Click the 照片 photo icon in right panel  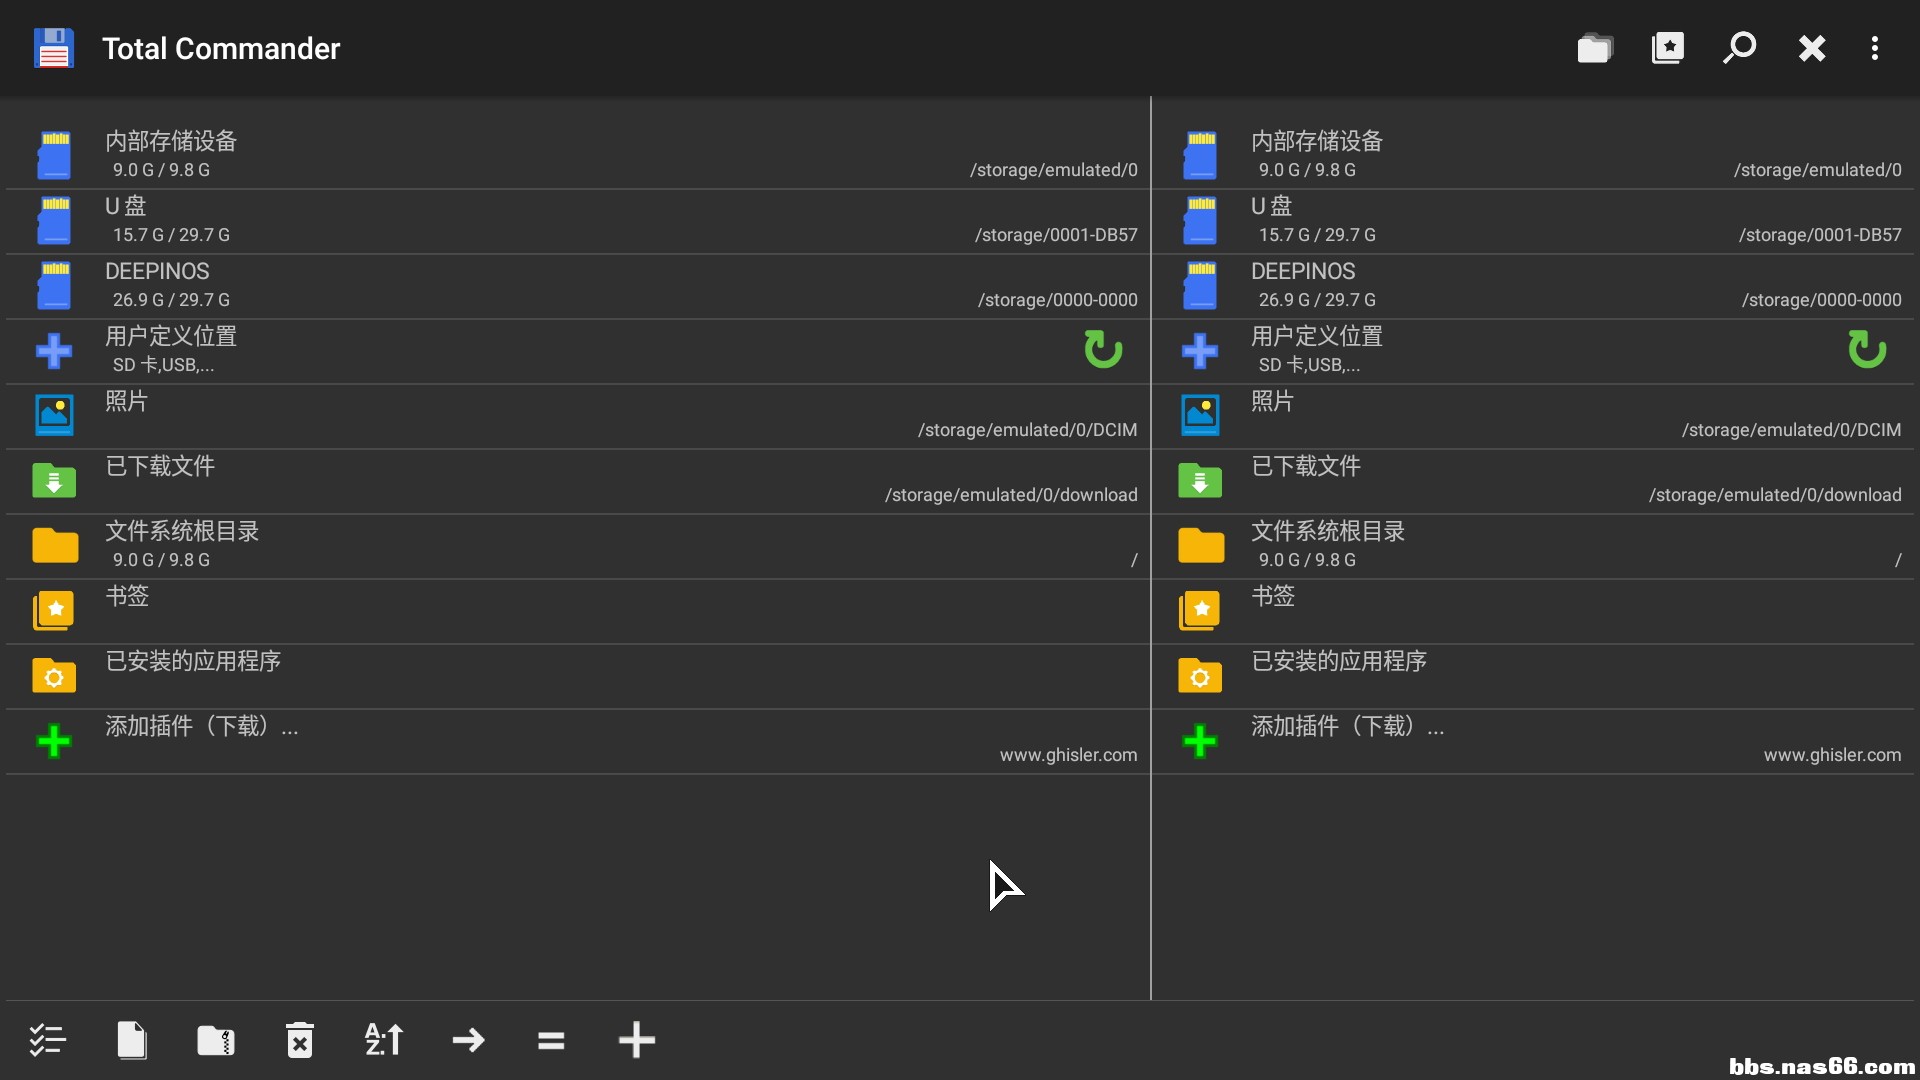click(x=1200, y=415)
